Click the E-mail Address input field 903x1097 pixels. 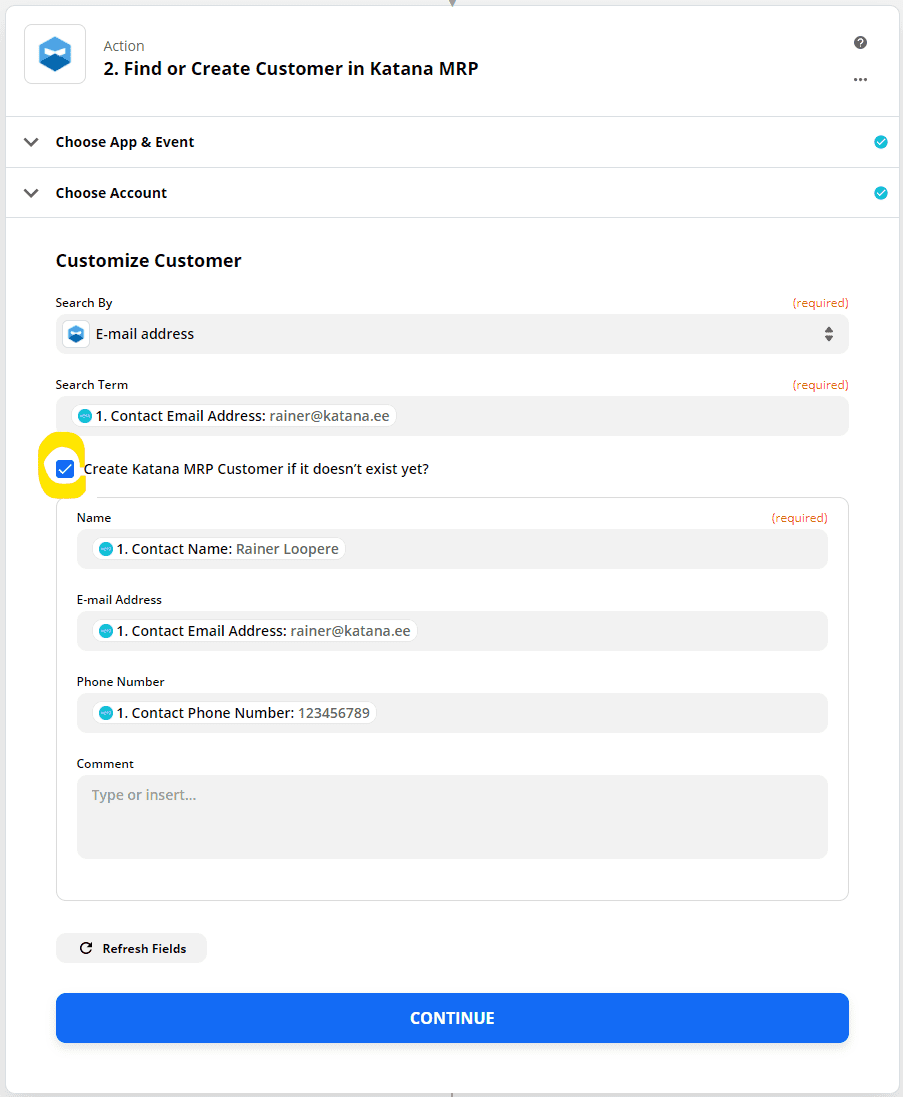pyautogui.click(x=452, y=631)
